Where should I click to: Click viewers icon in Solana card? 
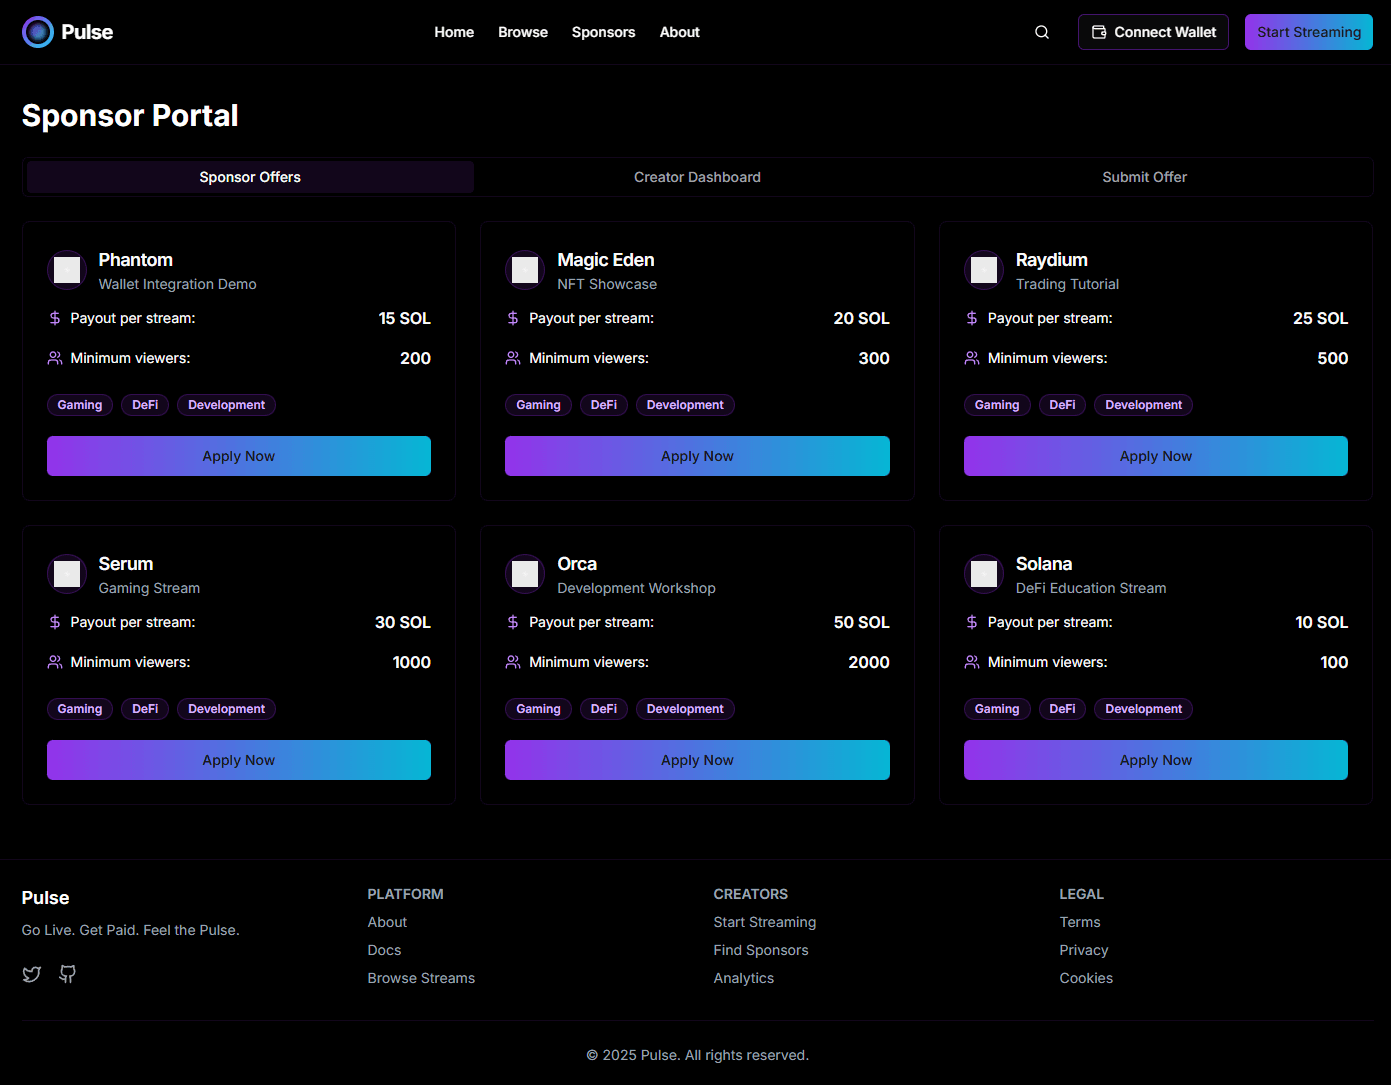coord(972,662)
